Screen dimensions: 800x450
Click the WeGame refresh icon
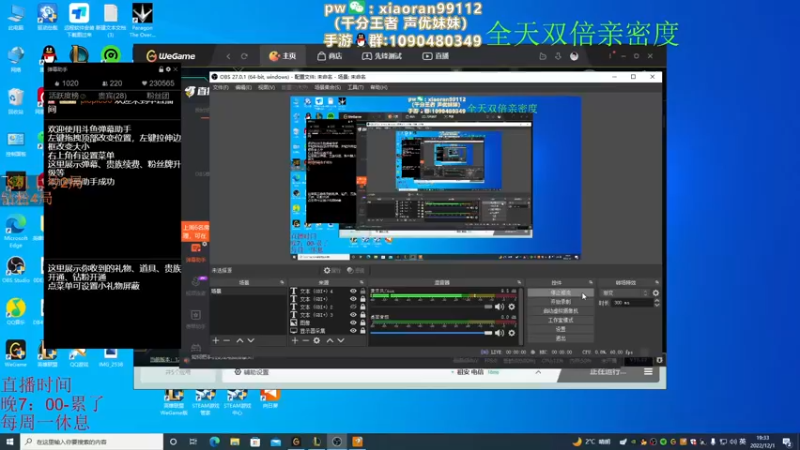pos(244,56)
